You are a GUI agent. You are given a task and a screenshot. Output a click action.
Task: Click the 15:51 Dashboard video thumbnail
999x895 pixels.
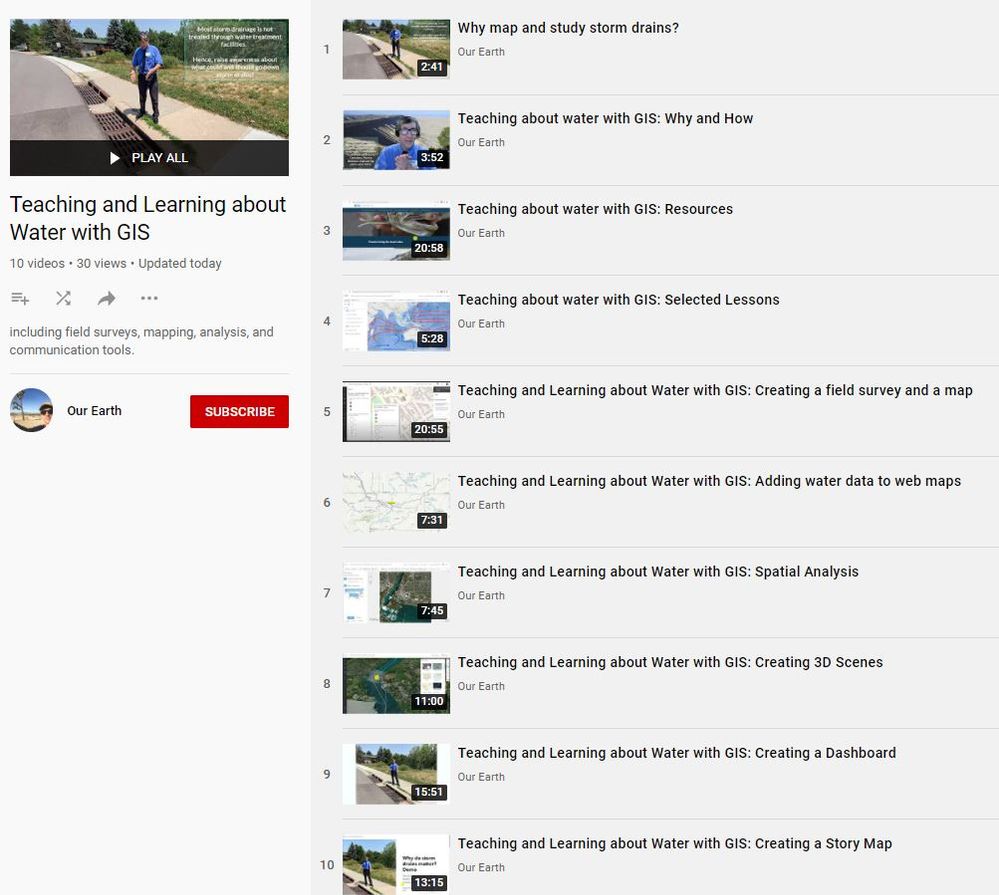[x=396, y=774]
